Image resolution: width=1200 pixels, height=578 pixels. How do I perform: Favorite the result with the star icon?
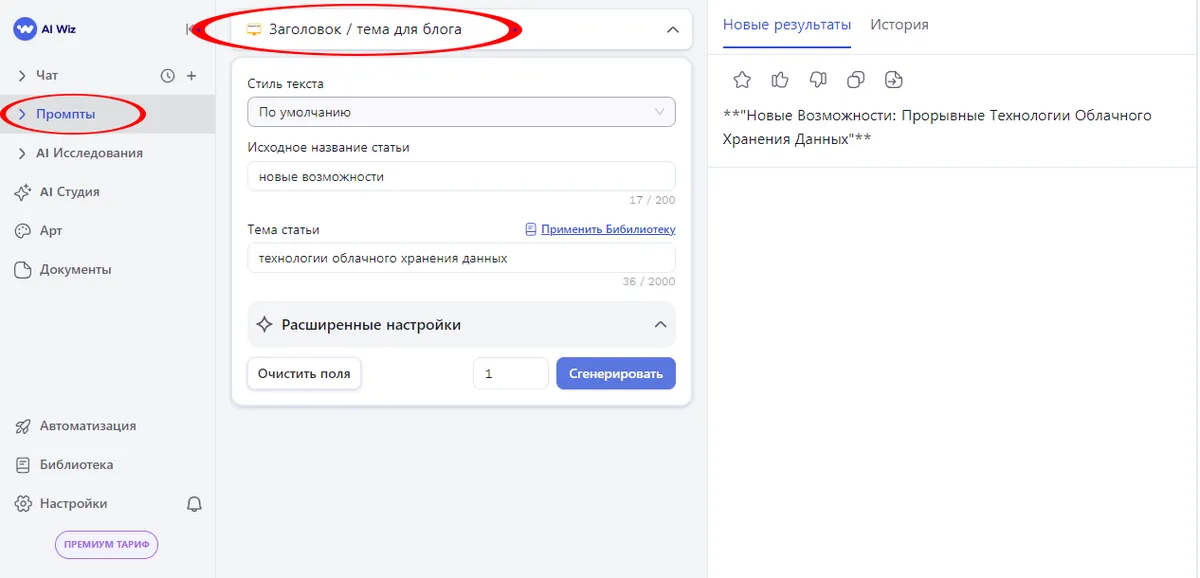(x=741, y=79)
